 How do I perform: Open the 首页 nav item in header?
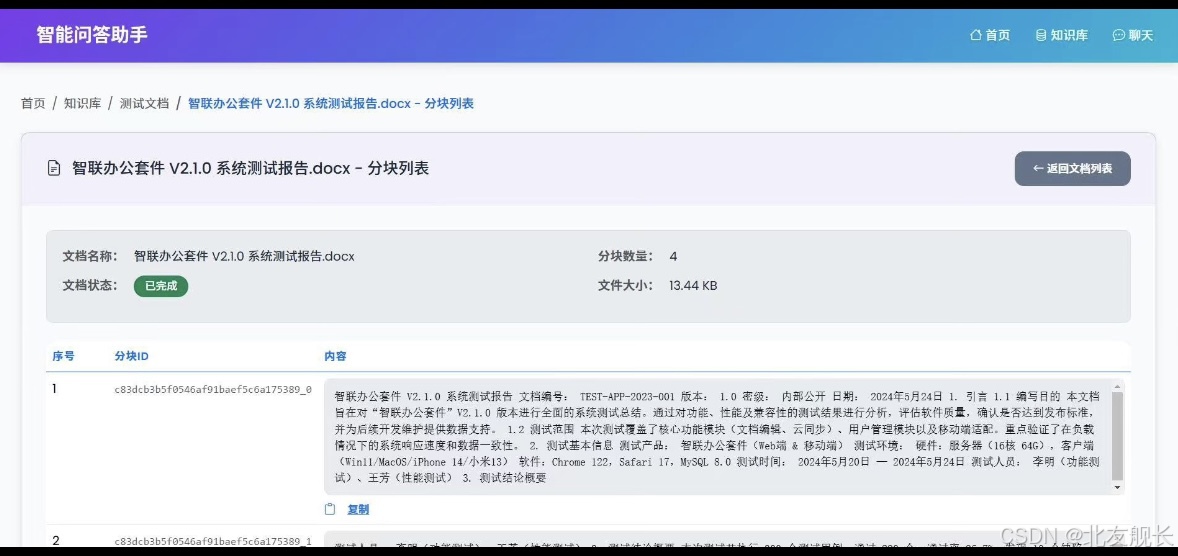pyautogui.click(x=990, y=35)
